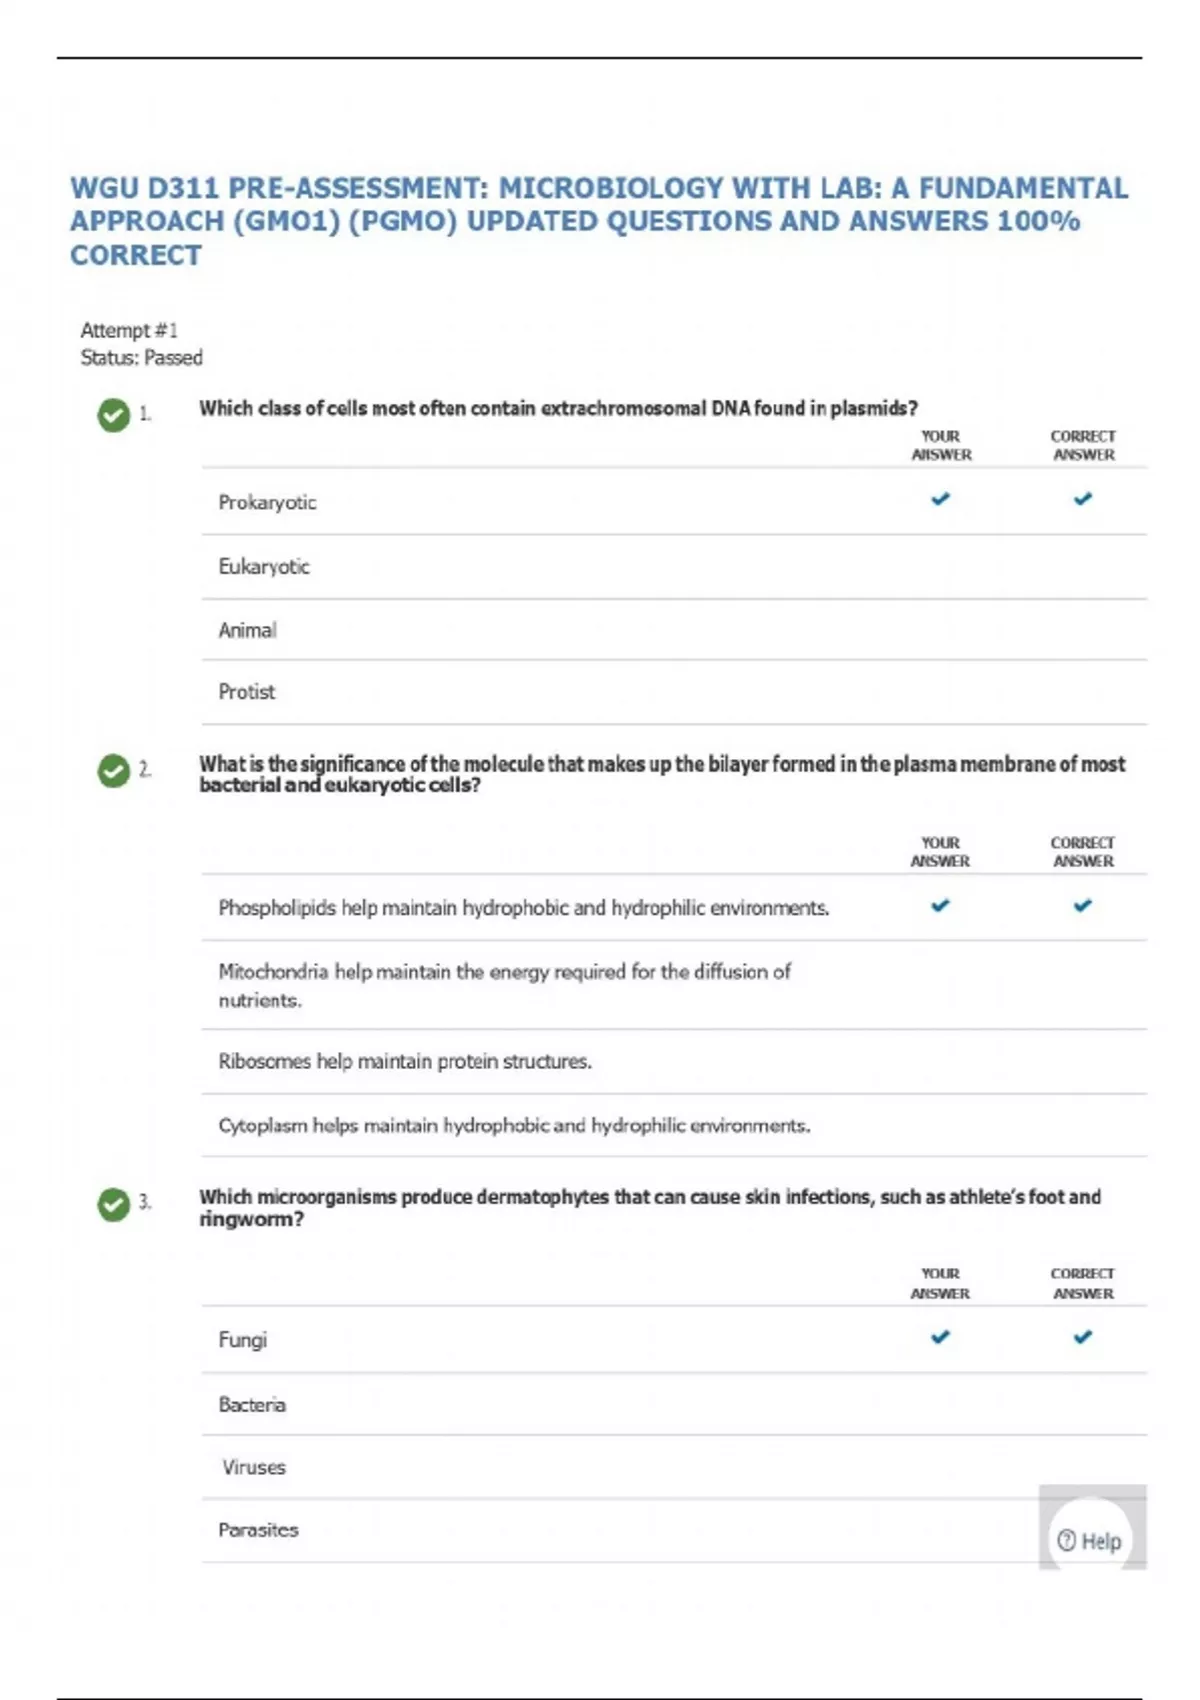The height and width of the screenshot is (1700, 1200).
Task: Choose the Mitochondria answer option
Action: tap(504, 985)
